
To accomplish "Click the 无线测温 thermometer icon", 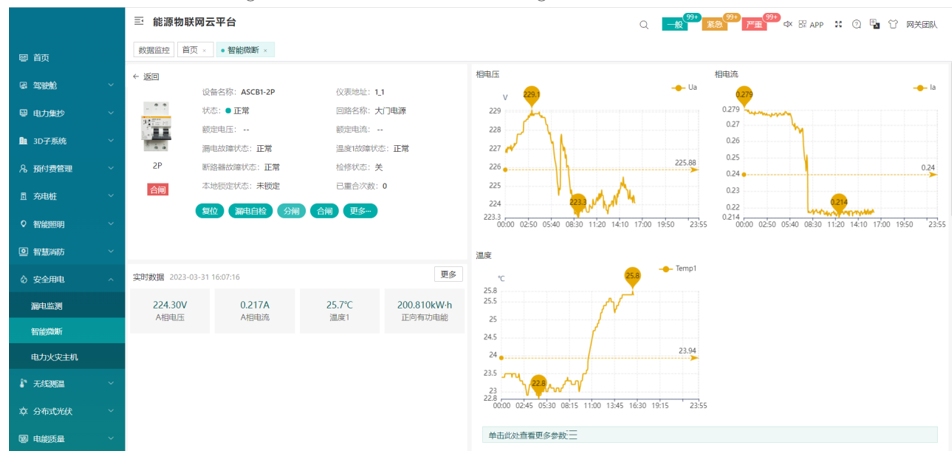I will 24,384.
